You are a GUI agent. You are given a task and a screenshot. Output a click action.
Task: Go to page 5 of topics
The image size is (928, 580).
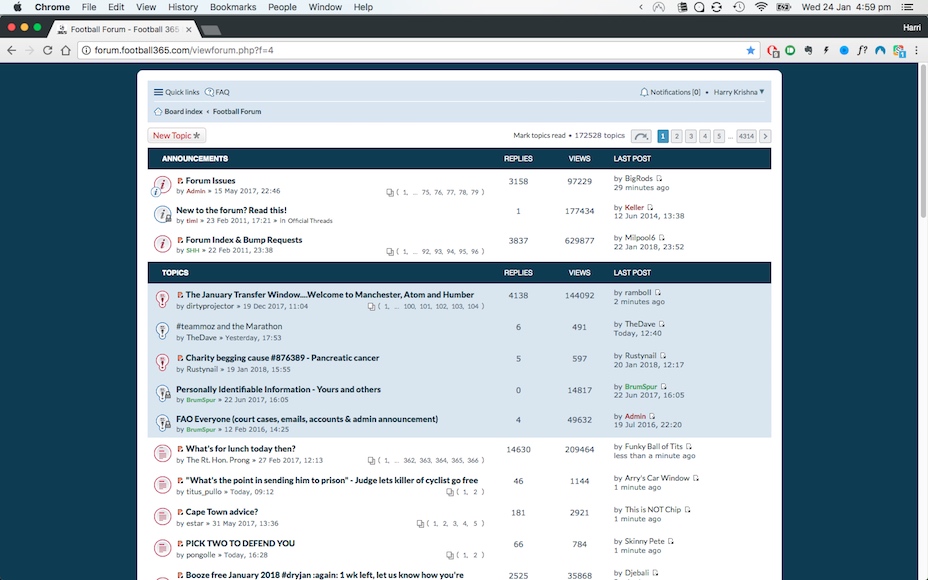(719, 136)
